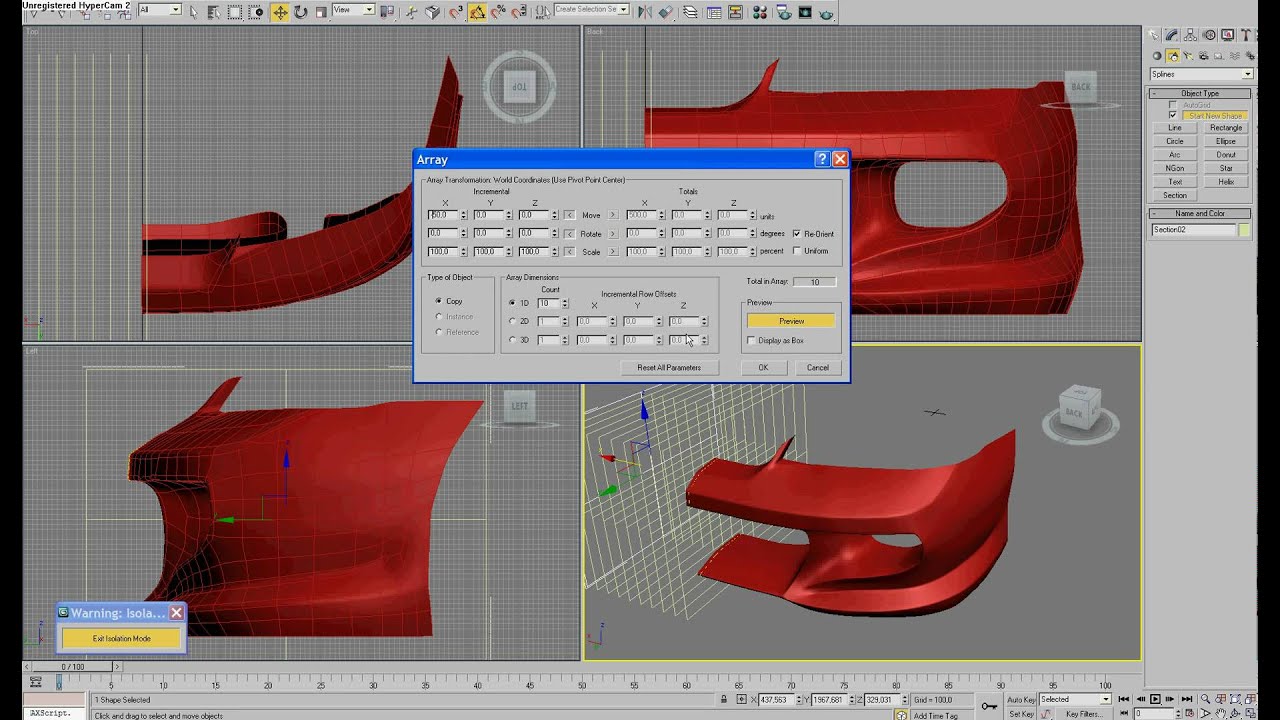Click the 1D Count value field
The width and height of the screenshot is (1280, 720).
(548, 303)
